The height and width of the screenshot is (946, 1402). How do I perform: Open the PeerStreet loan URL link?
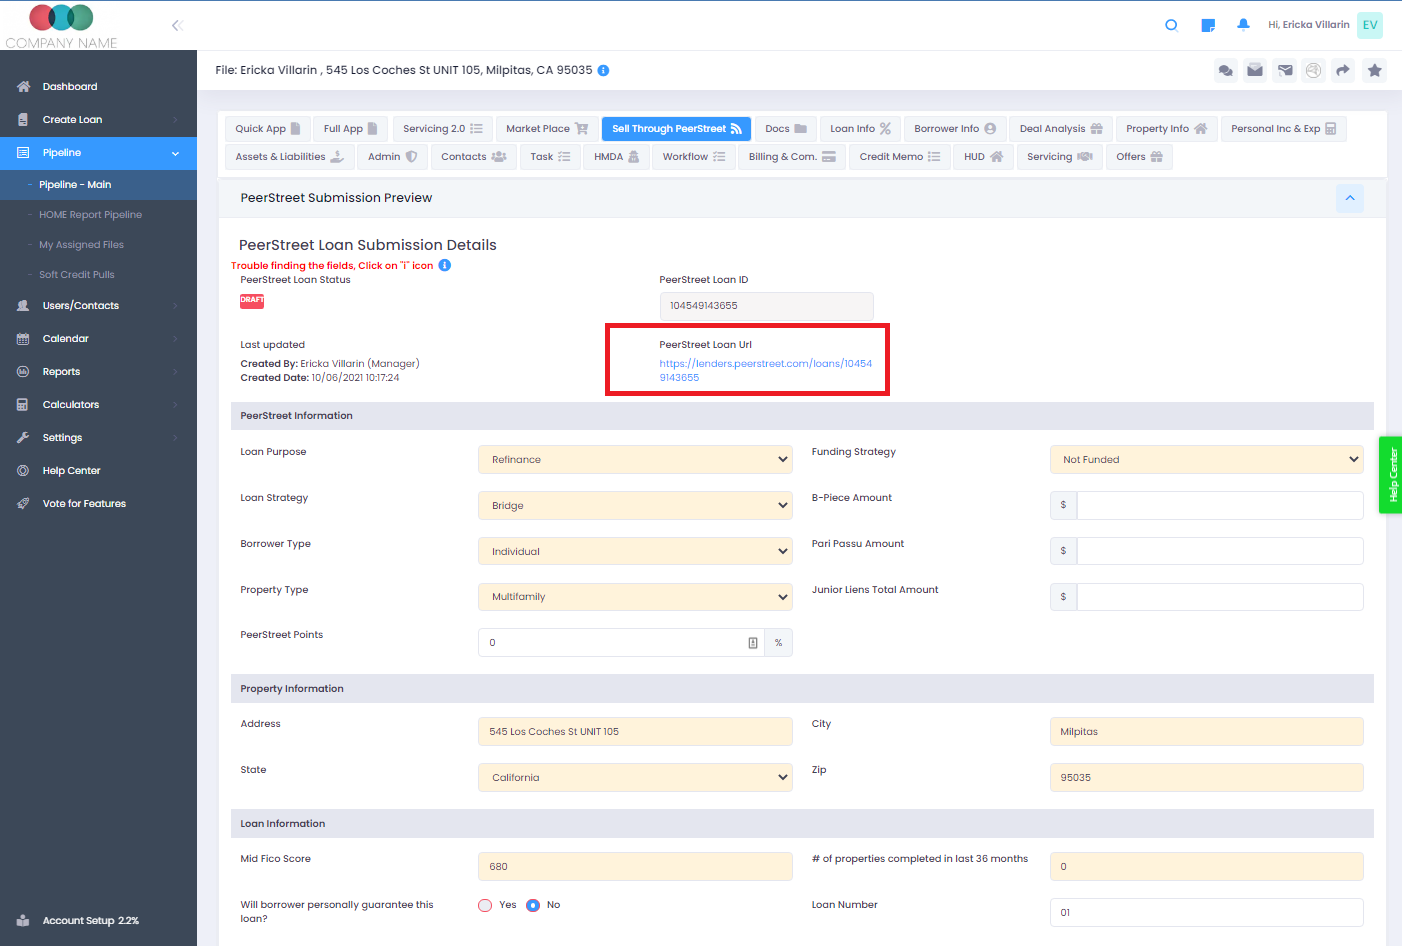[x=765, y=371]
